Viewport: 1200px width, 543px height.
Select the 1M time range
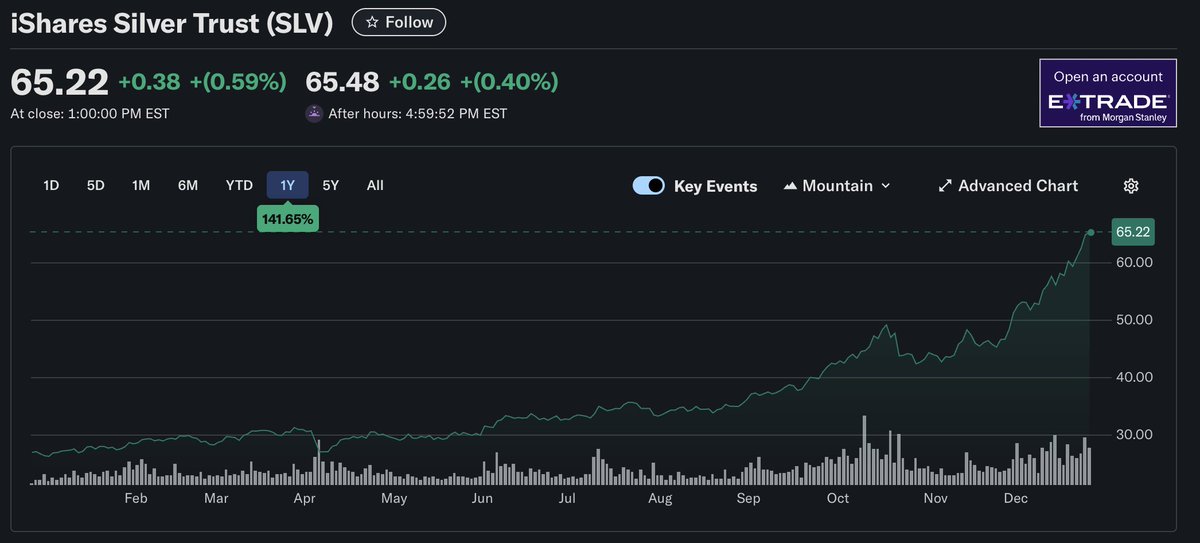coord(141,185)
